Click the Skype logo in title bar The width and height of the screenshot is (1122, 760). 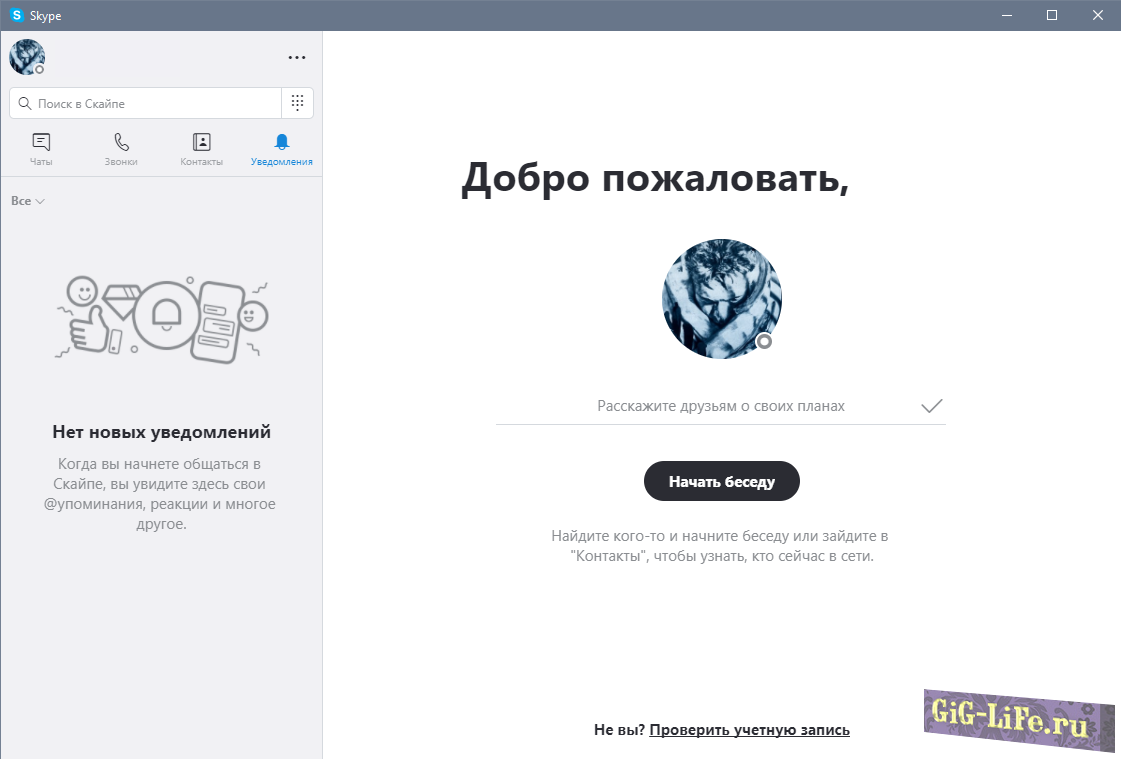pos(16,15)
